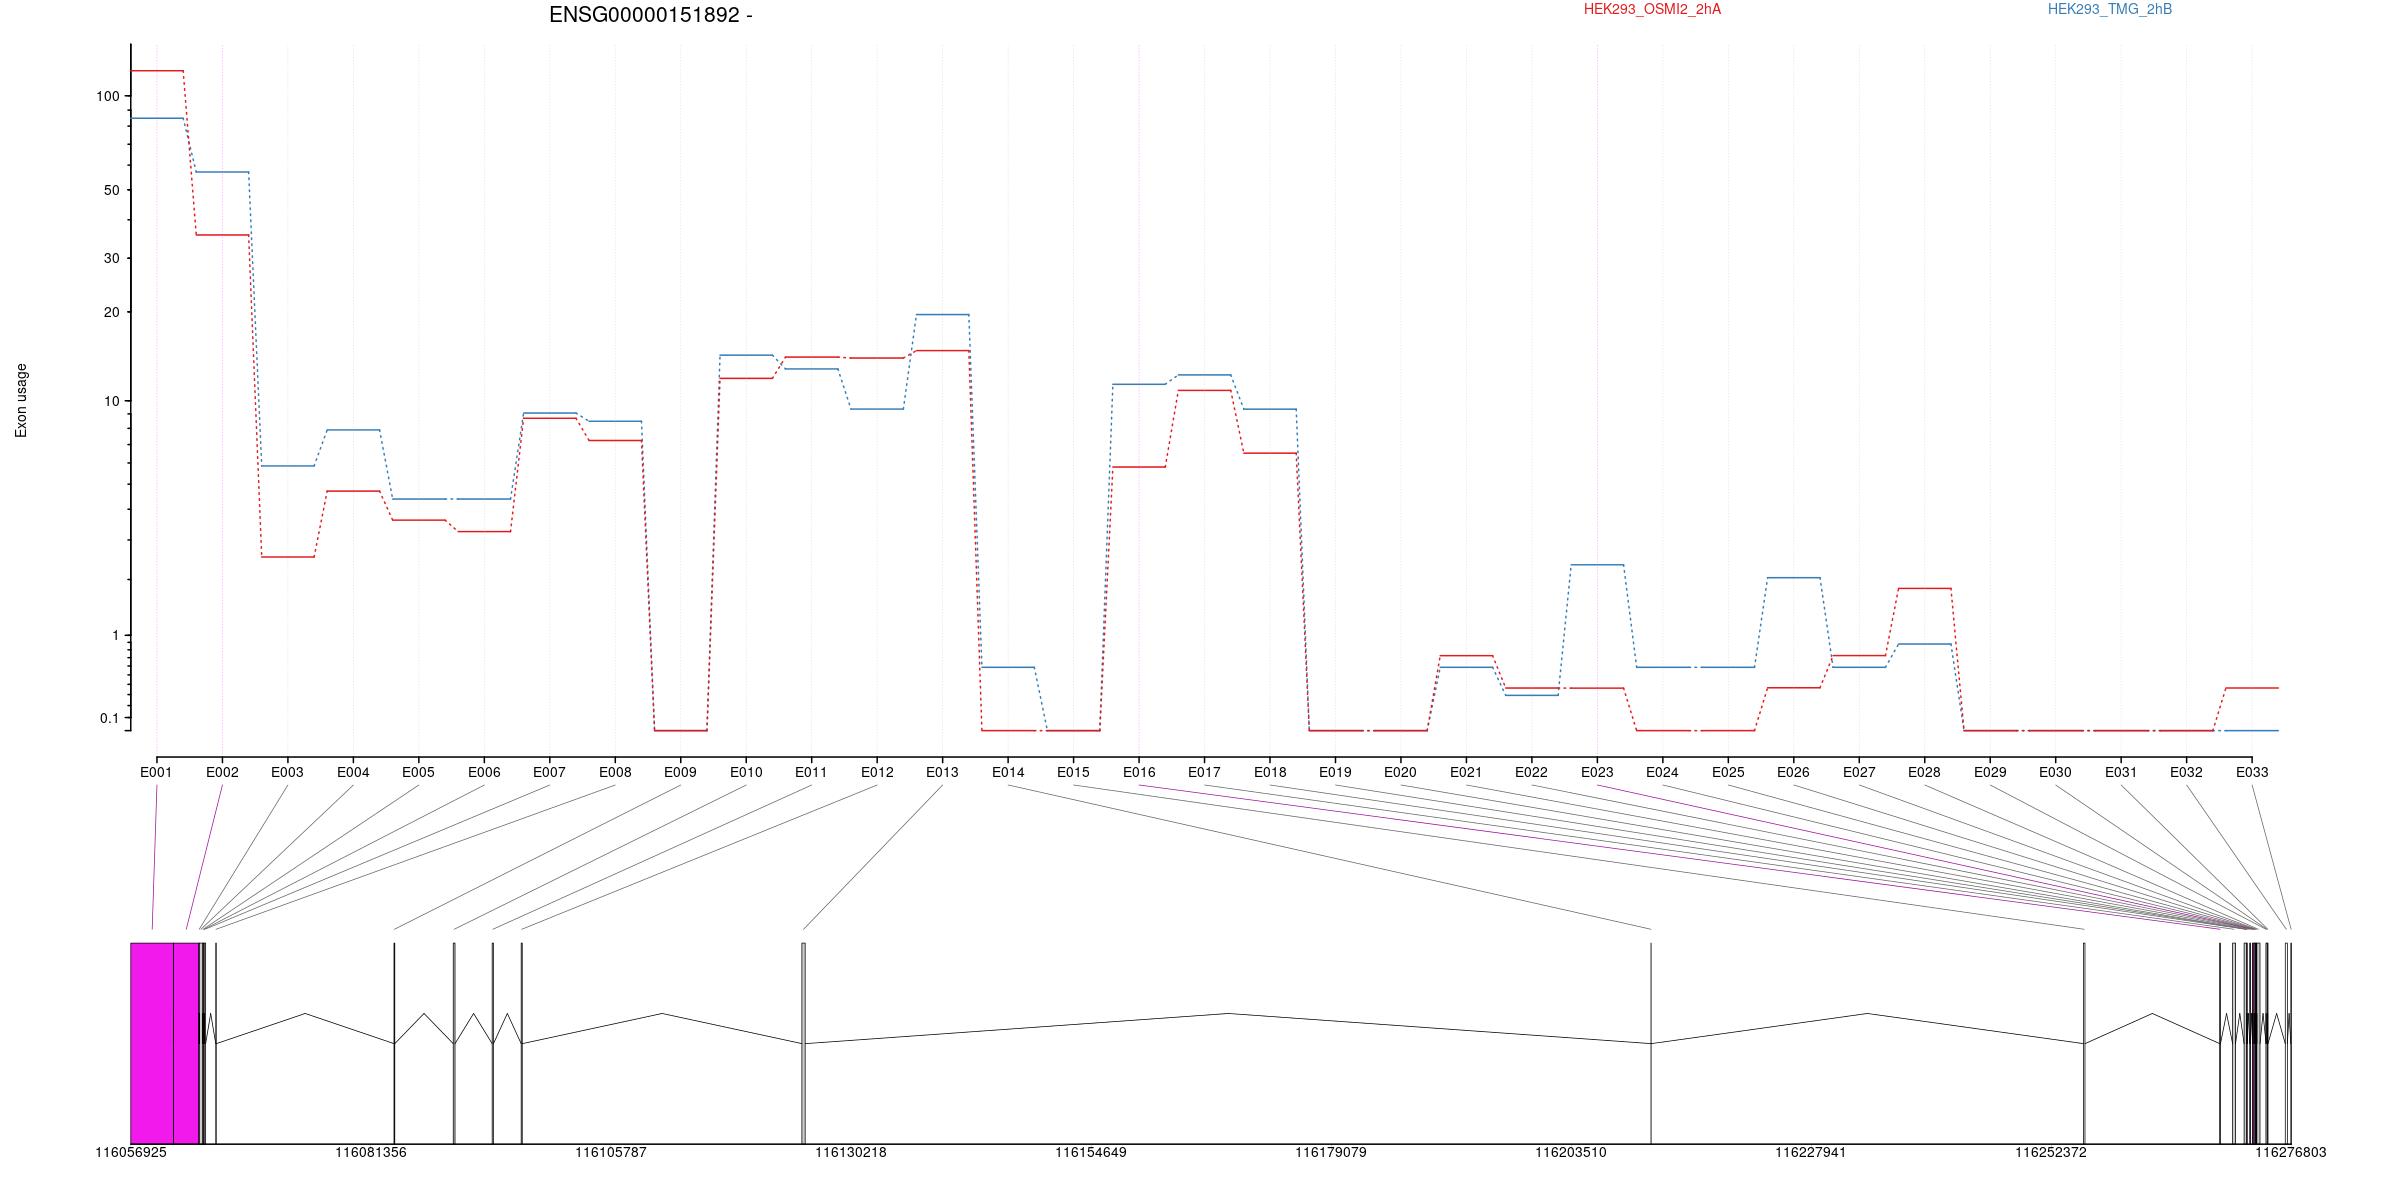Click genomic coordinate 116203510
This screenshot has width=2400, height=1200.
click(1571, 1153)
